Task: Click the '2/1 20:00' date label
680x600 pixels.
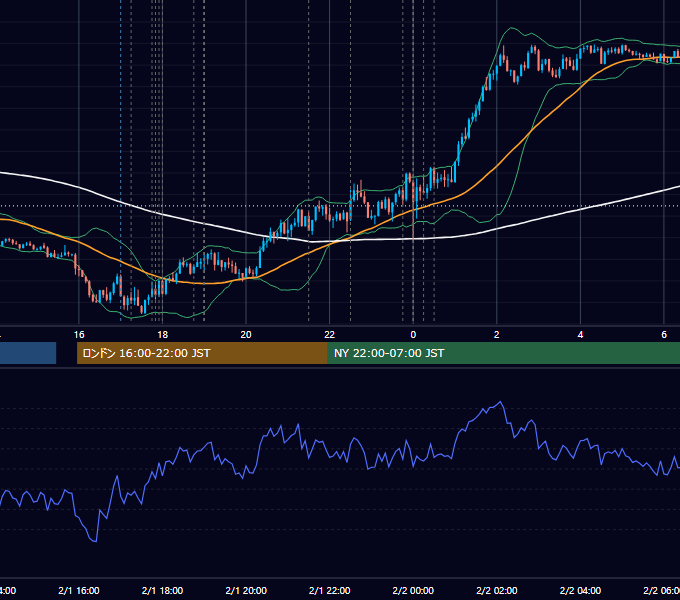Action: click(246, 591)
